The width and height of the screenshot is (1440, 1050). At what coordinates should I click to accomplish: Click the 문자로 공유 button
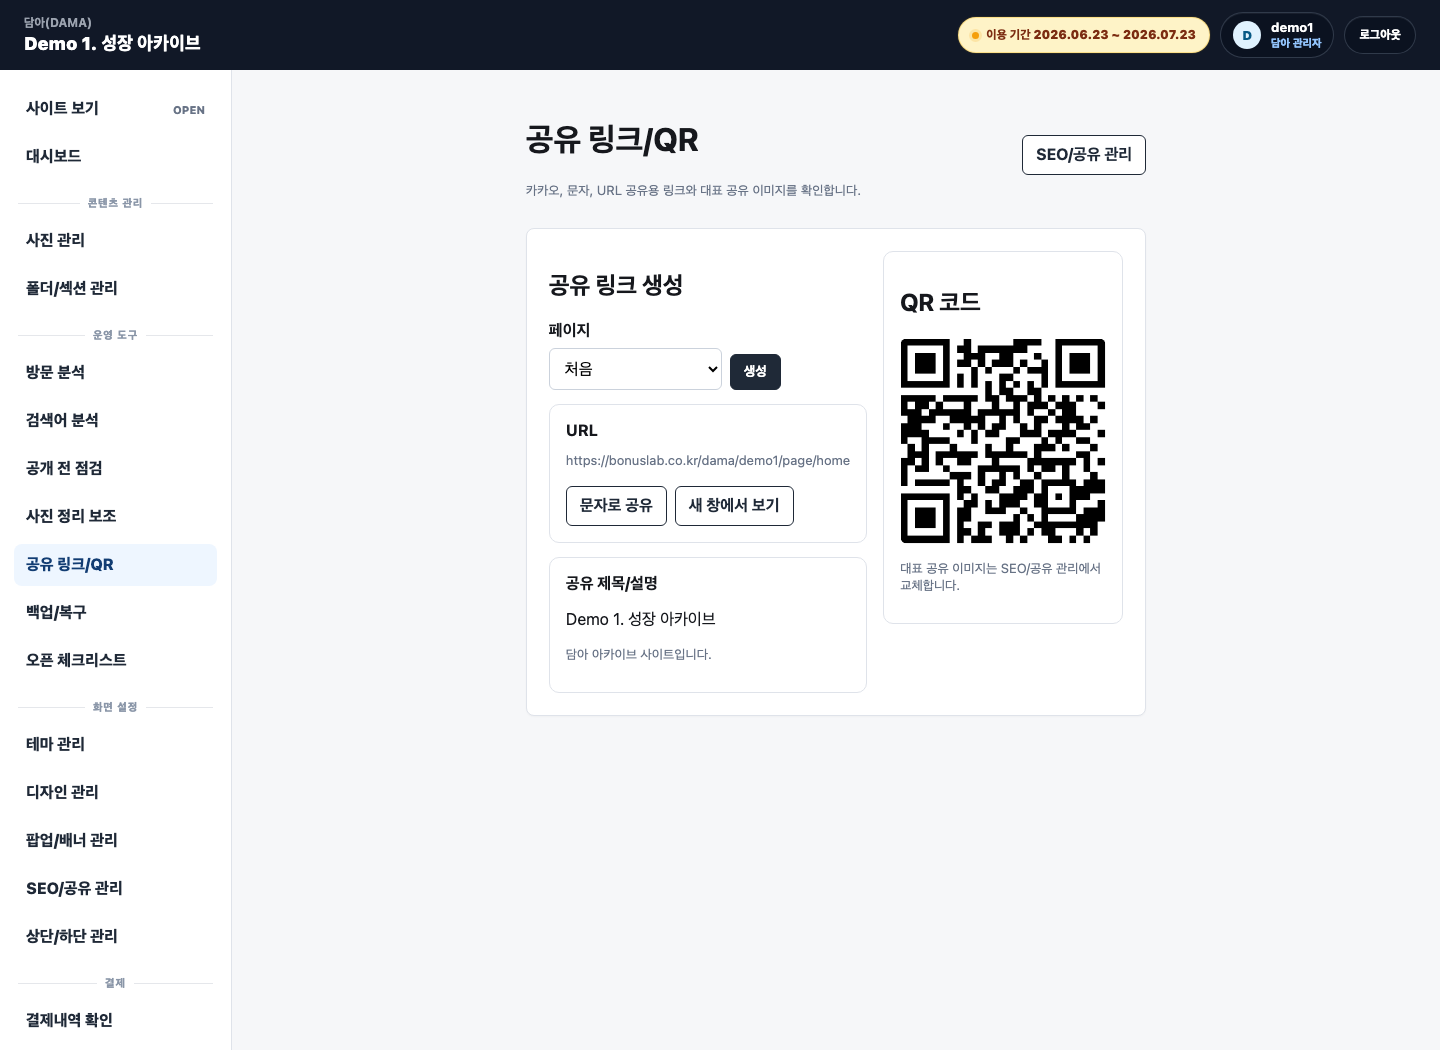[x=616, y=505]
